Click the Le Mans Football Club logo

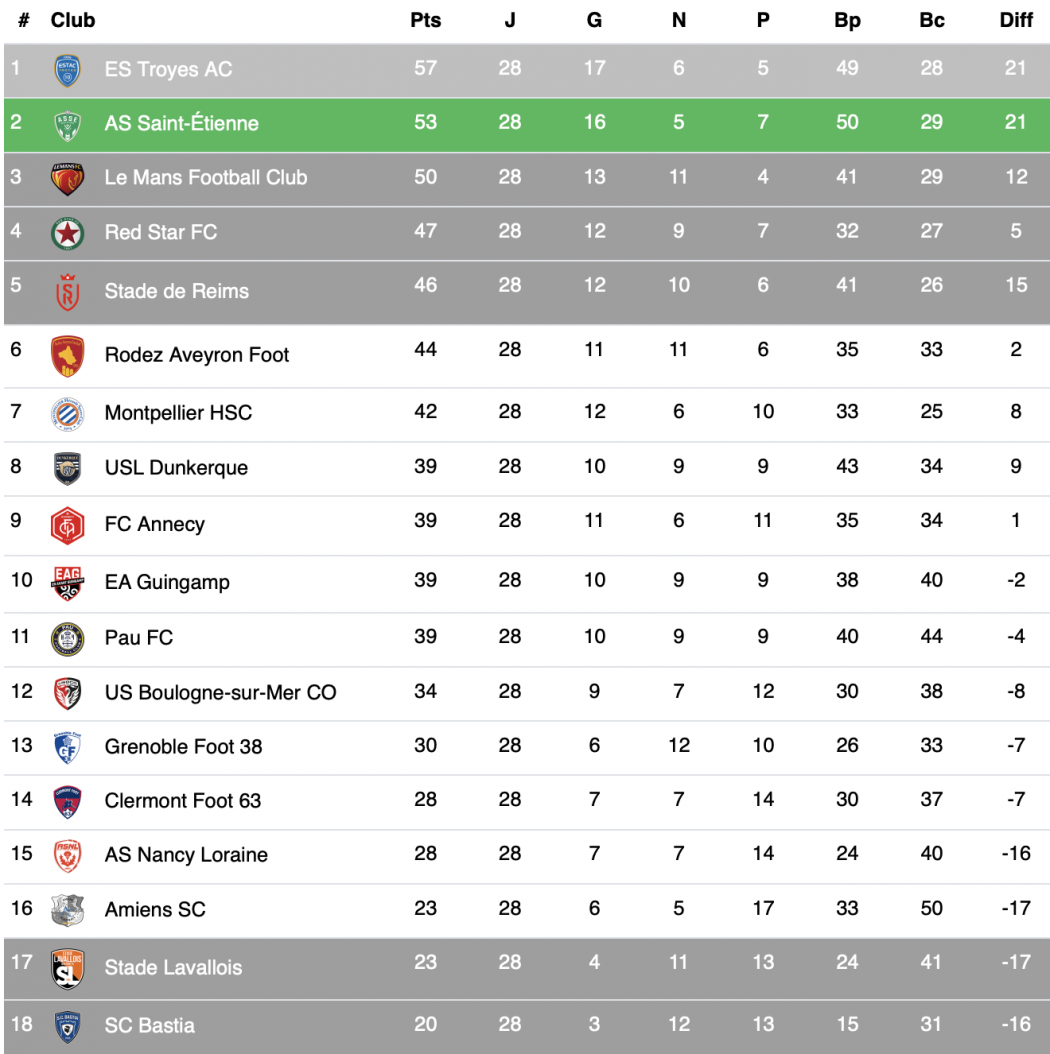(x=67, y=179)
